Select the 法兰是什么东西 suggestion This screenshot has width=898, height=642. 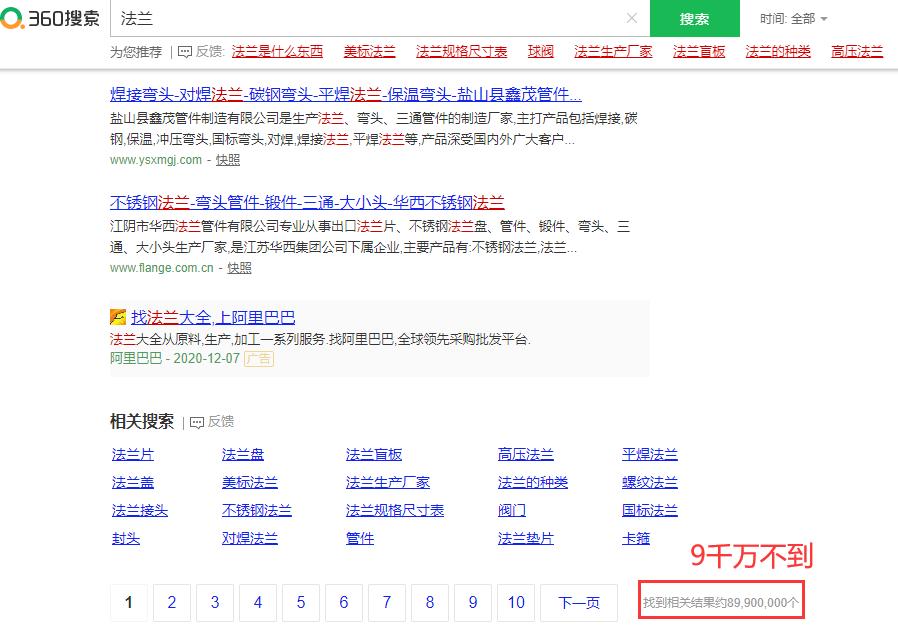coord(276,51)
